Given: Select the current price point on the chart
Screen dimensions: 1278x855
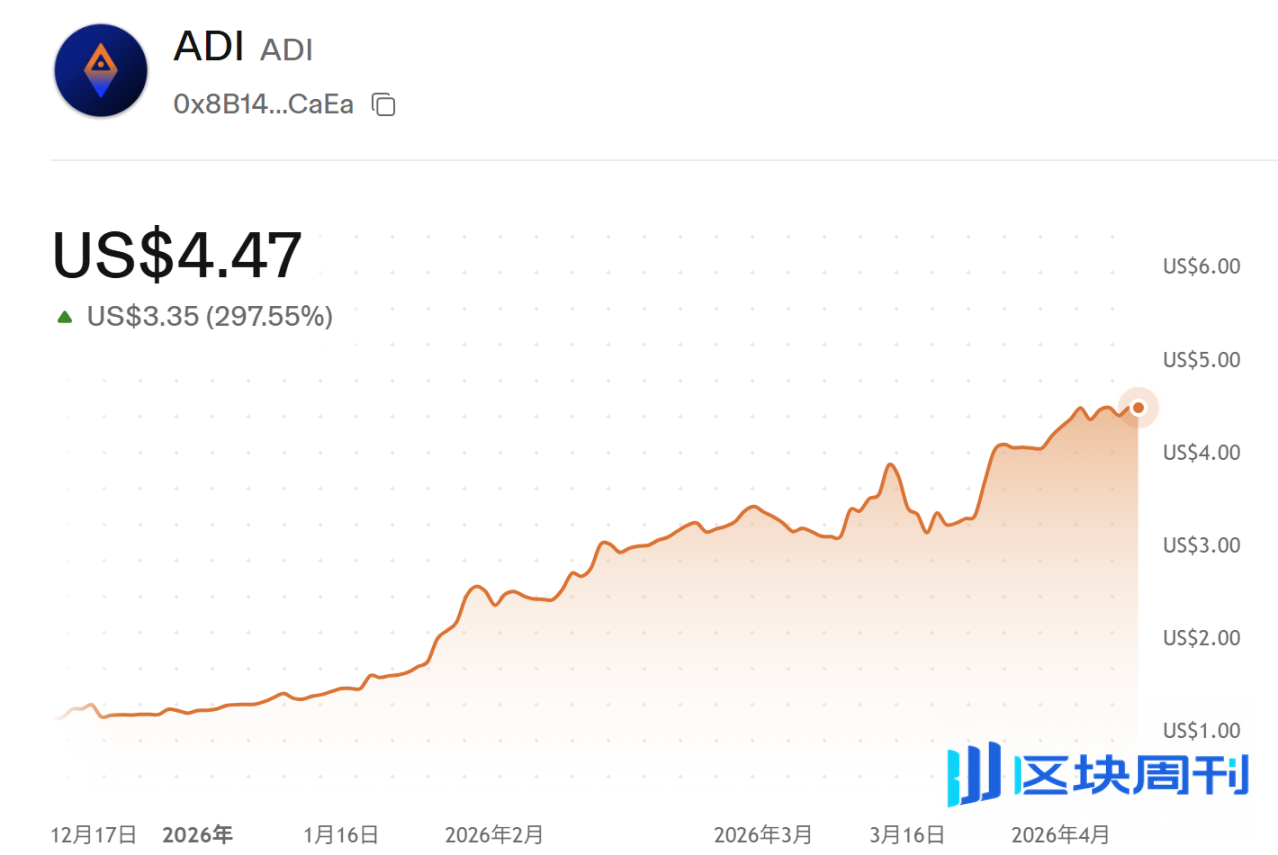Looking at the screenshot, I should [x=1137, y=407].
